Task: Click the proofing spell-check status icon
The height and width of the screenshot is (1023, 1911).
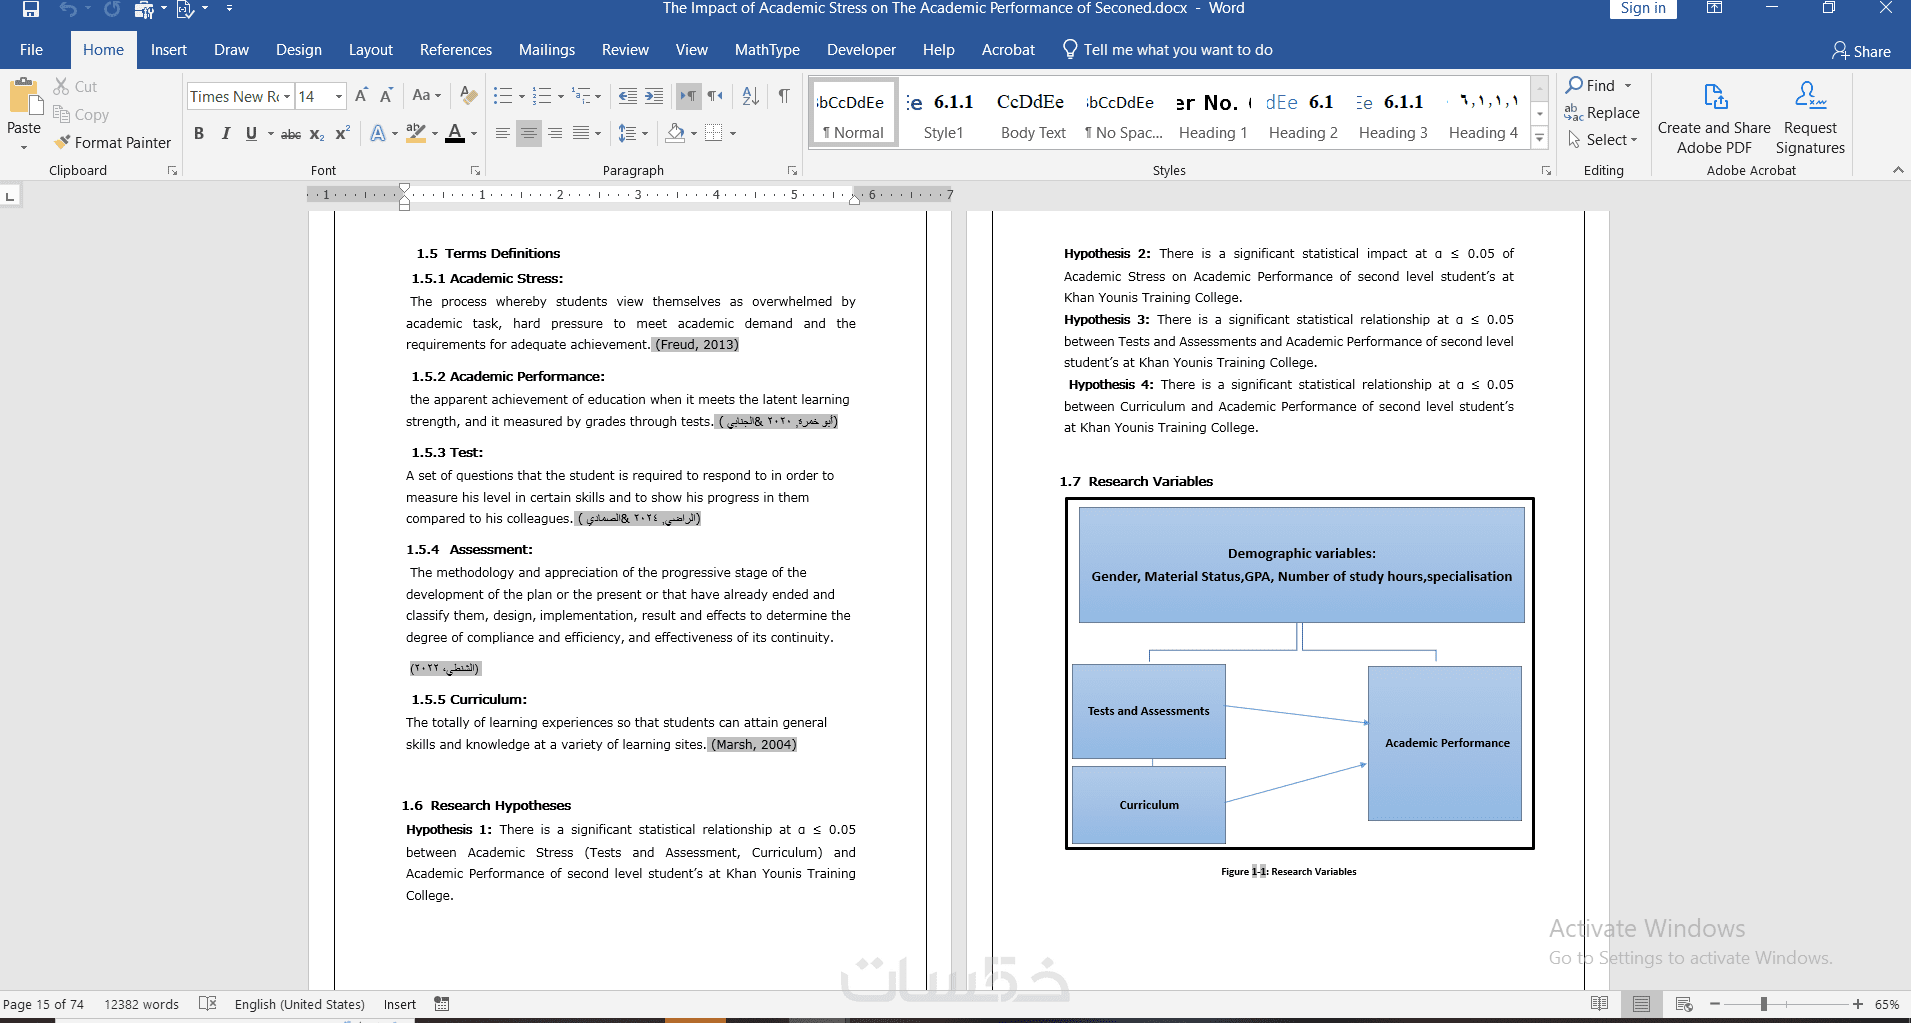Action: pos(208,1004)
